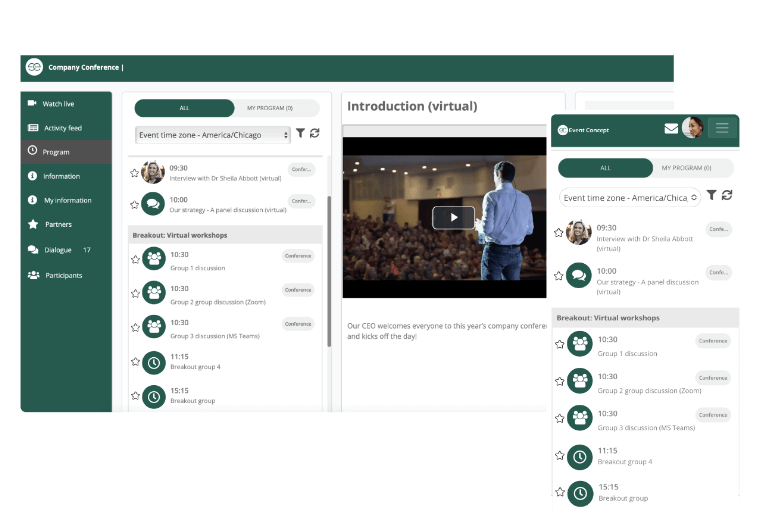Click refresh icon in mobile view
This screenshot has height=522, width=760.
(727, 195)
